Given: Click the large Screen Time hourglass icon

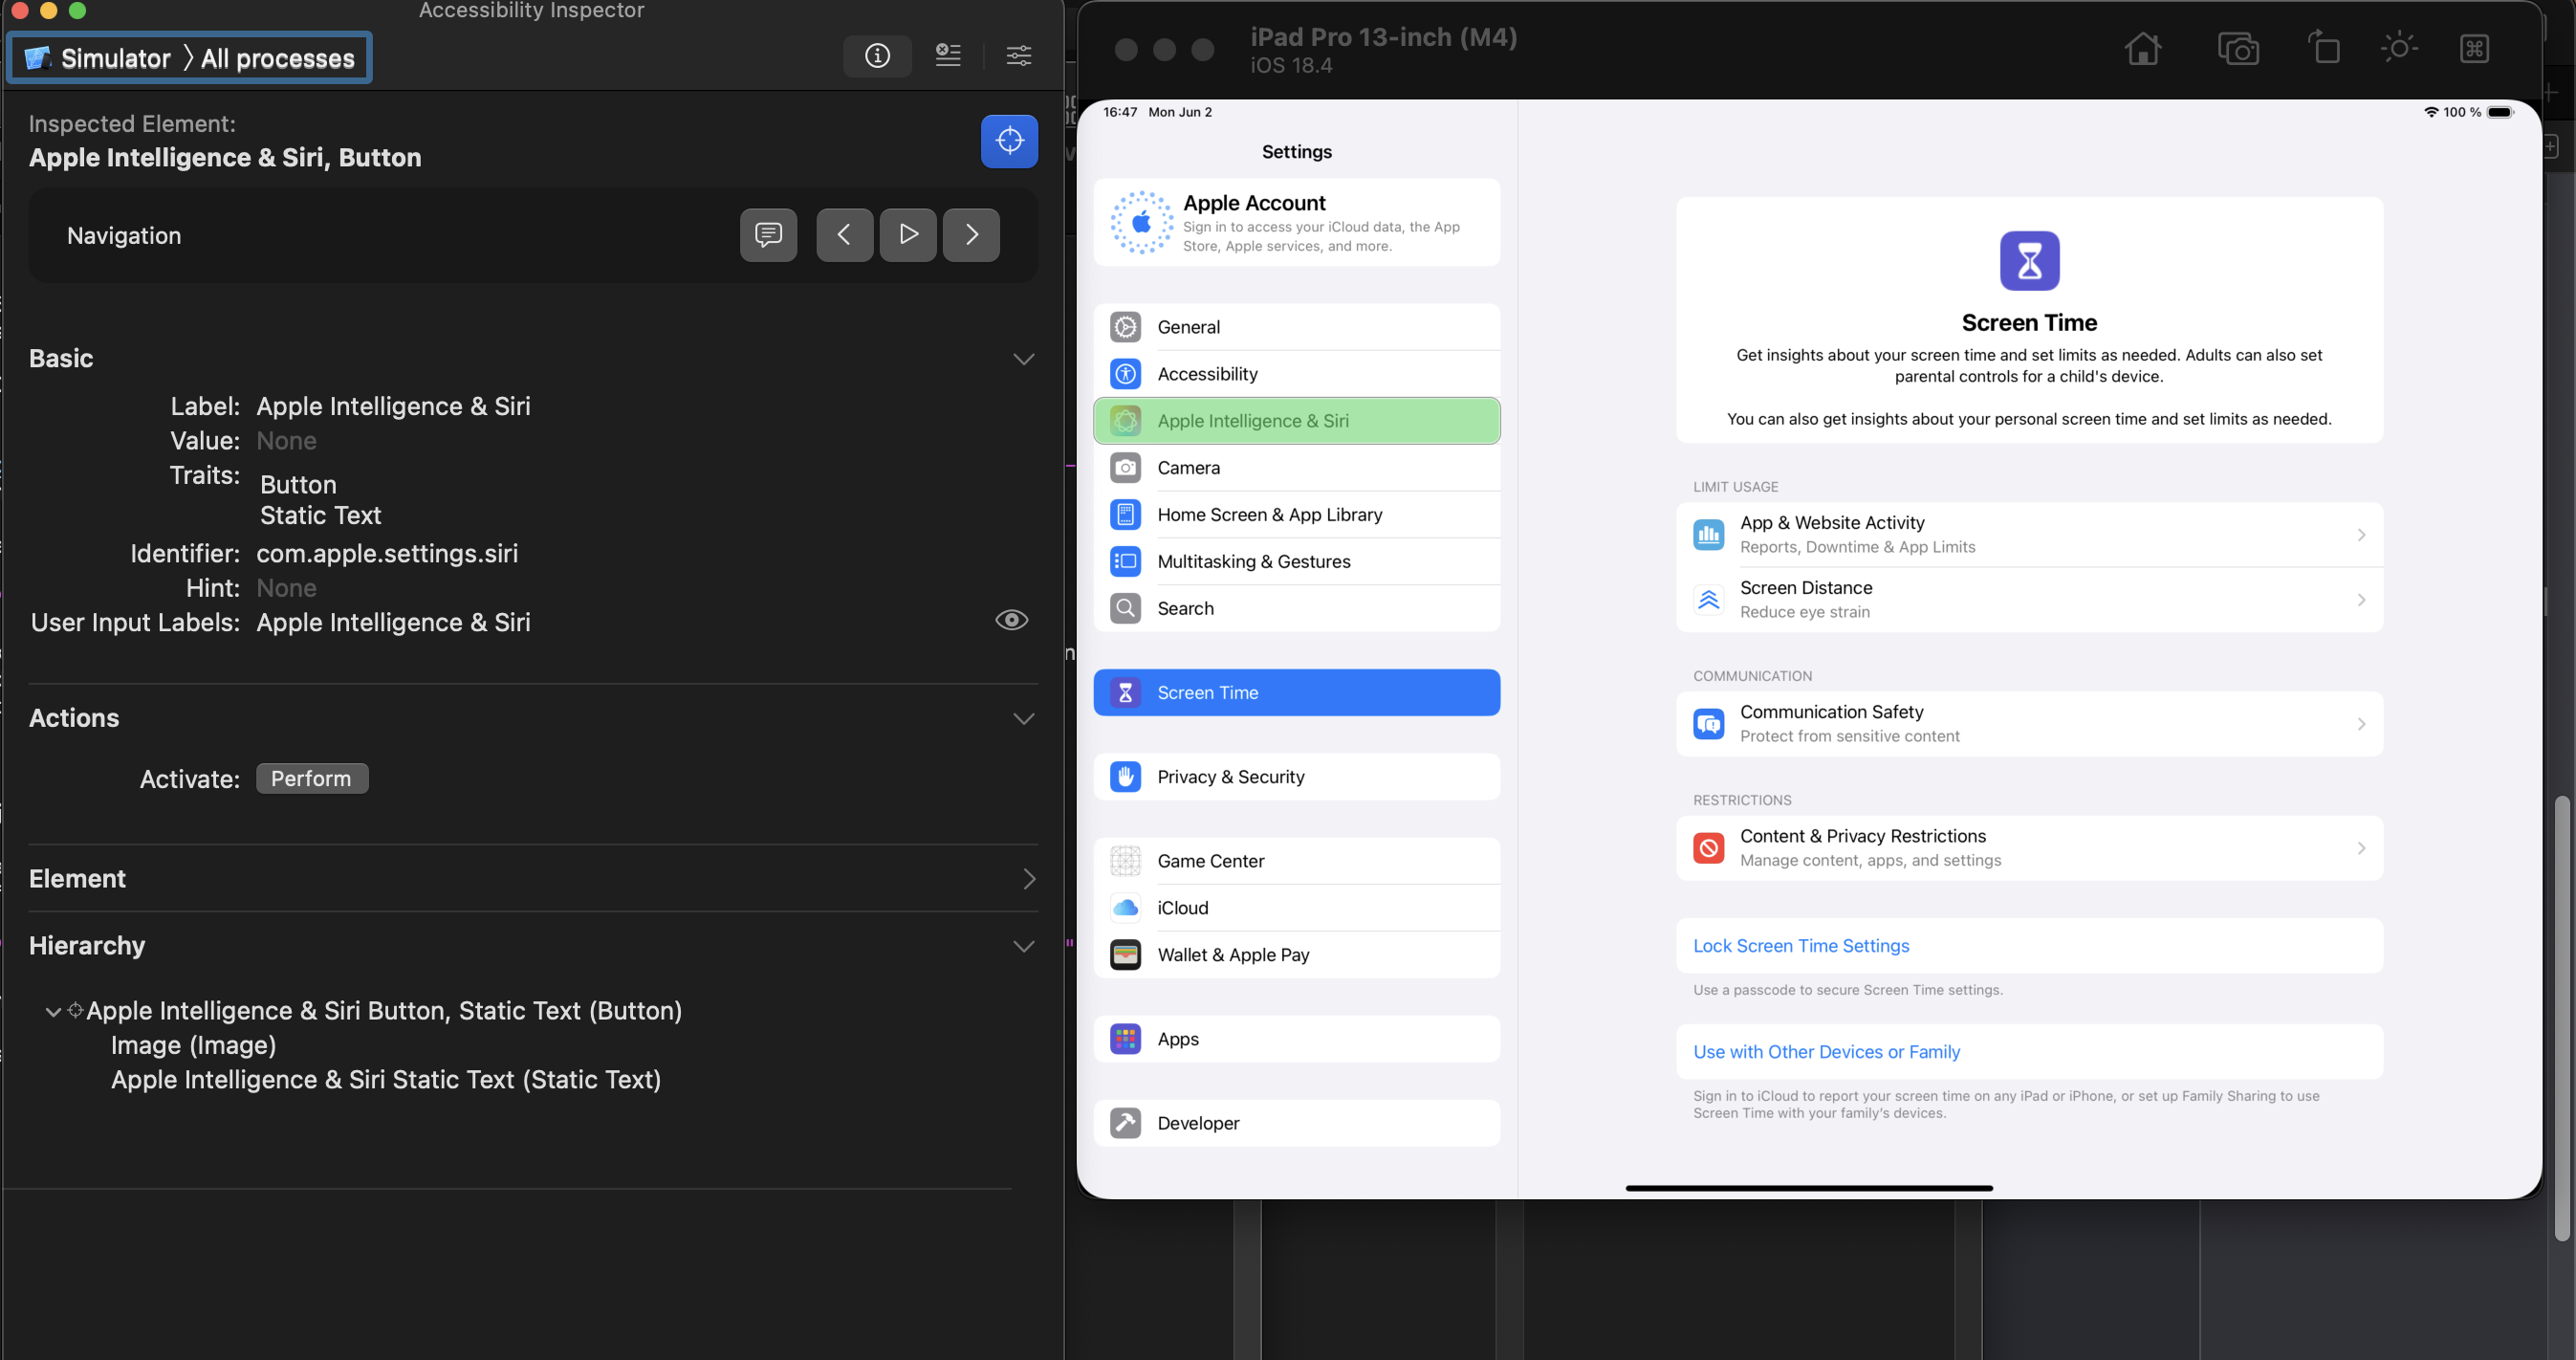Looking at the screenshot, I should [2029, 261].
